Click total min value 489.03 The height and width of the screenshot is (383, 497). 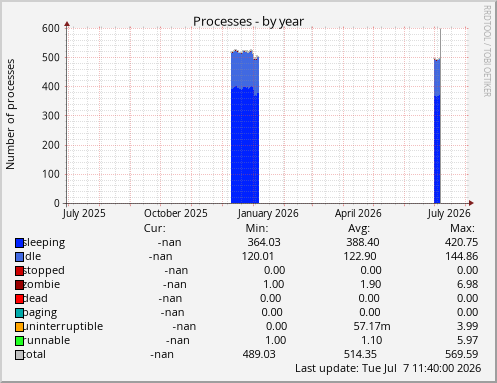(x=259, y=354)
